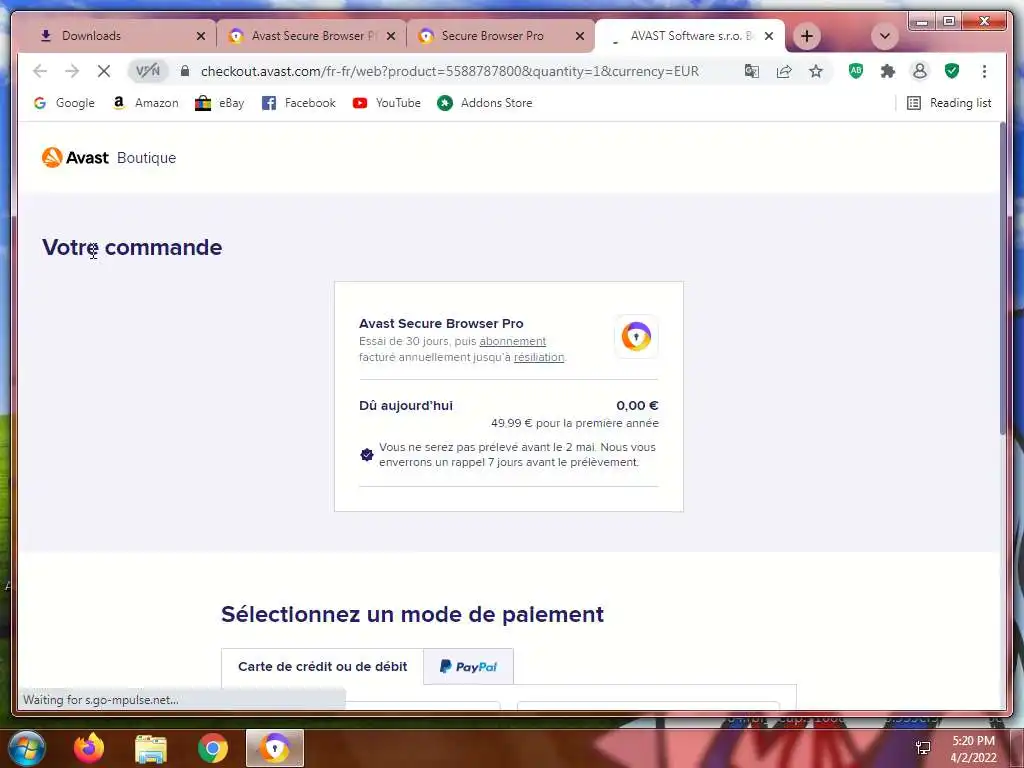Open Avast Security & Privacy Center shield
The height and width of the screenshot is (768, 1024).
pos(952,71)
